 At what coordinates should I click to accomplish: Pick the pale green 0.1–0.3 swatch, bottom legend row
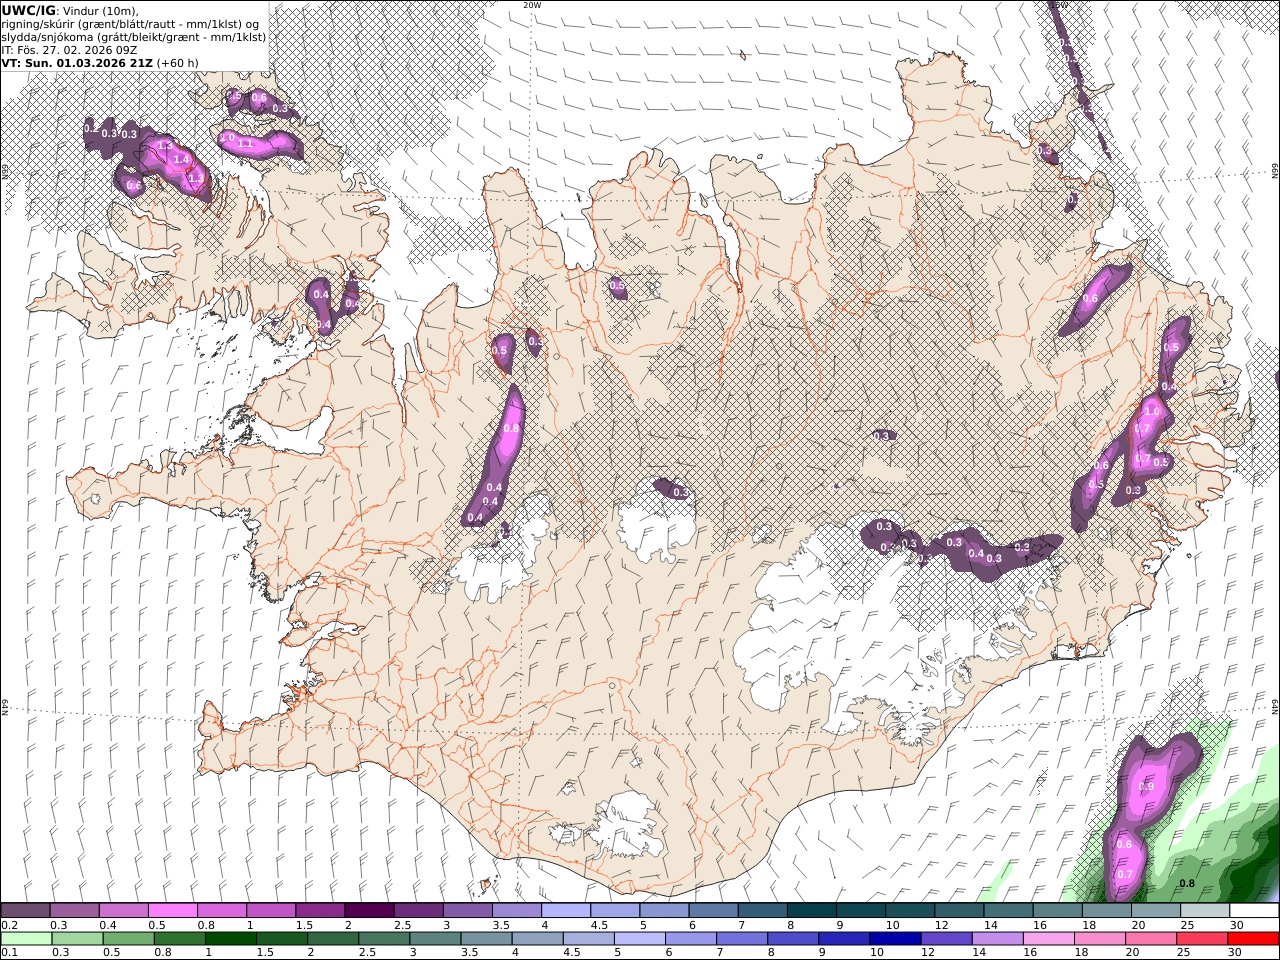(26, 939)
